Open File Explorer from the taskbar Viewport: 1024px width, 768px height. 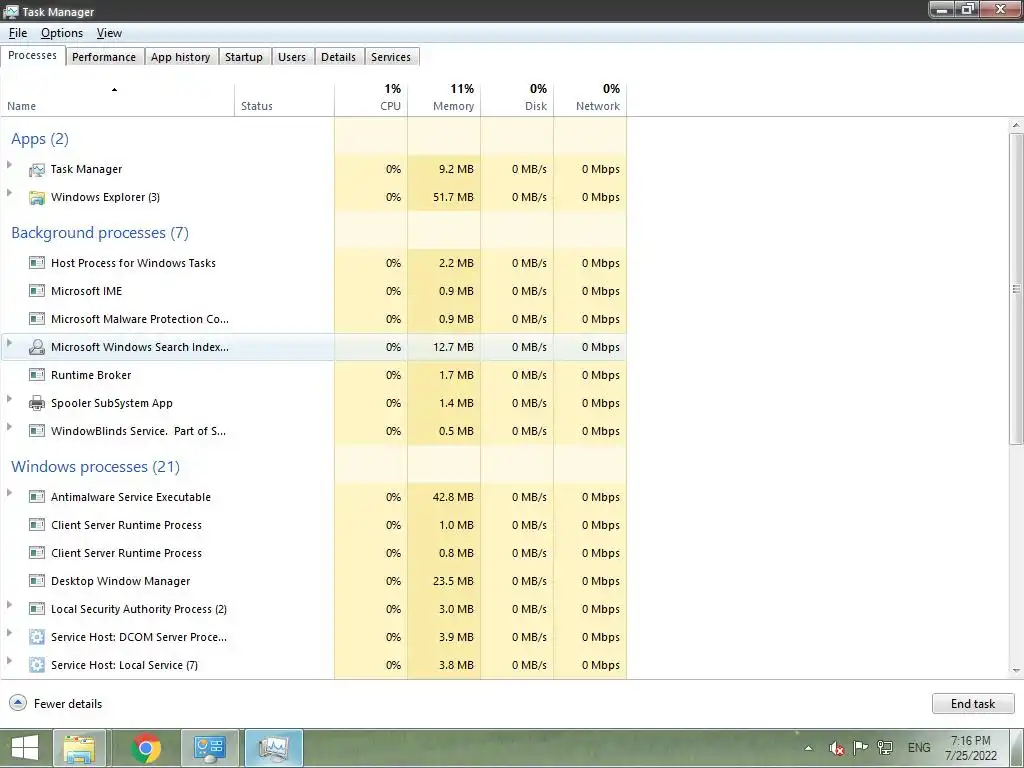(x=79, y=748)
